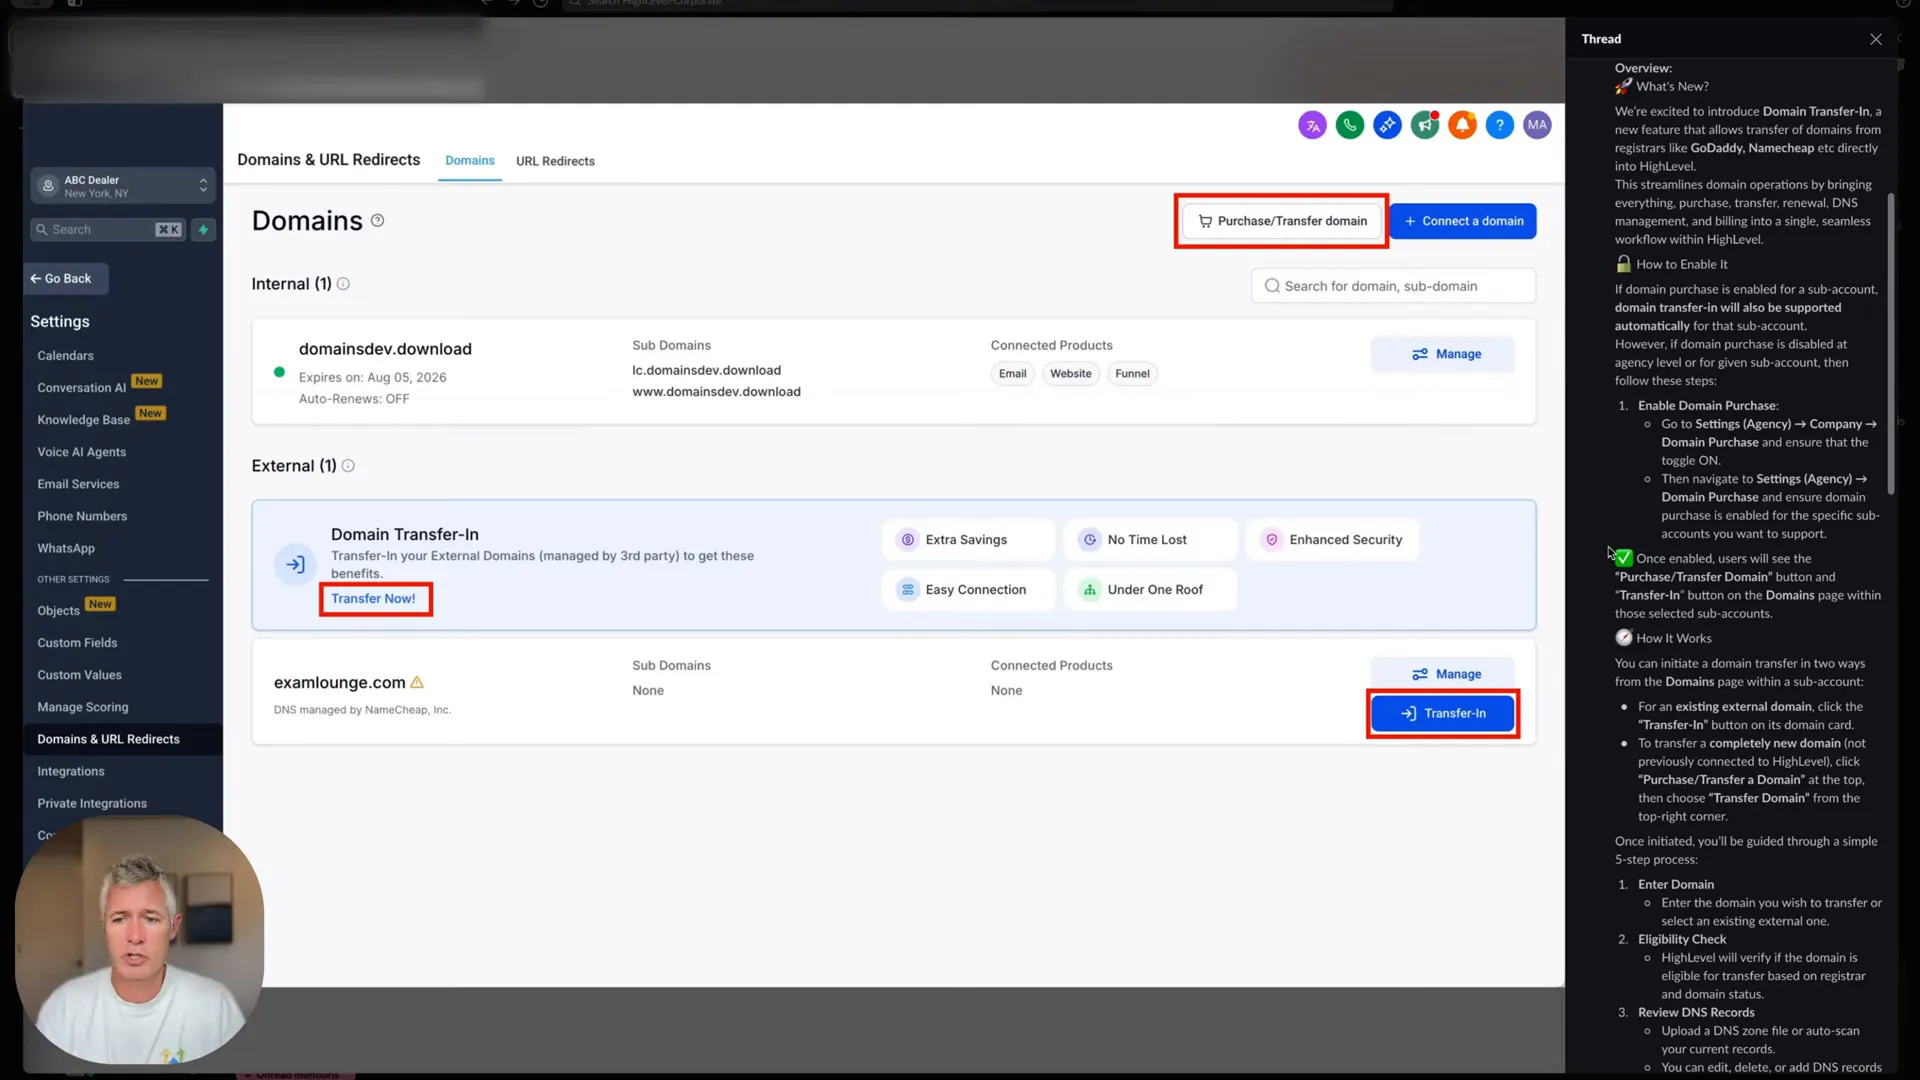This screenshot has width=1920, height=1080.
Task: Click the blue rocket quick-actions icon
Action: pos(1387,125)
